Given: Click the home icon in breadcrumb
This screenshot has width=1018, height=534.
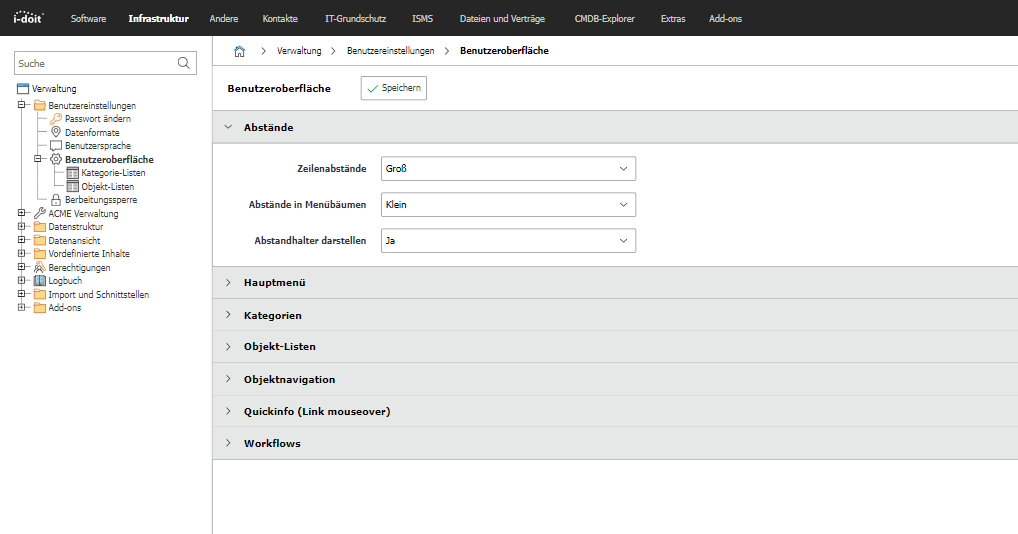Looking at the screenshot, I should click(240, 51).
